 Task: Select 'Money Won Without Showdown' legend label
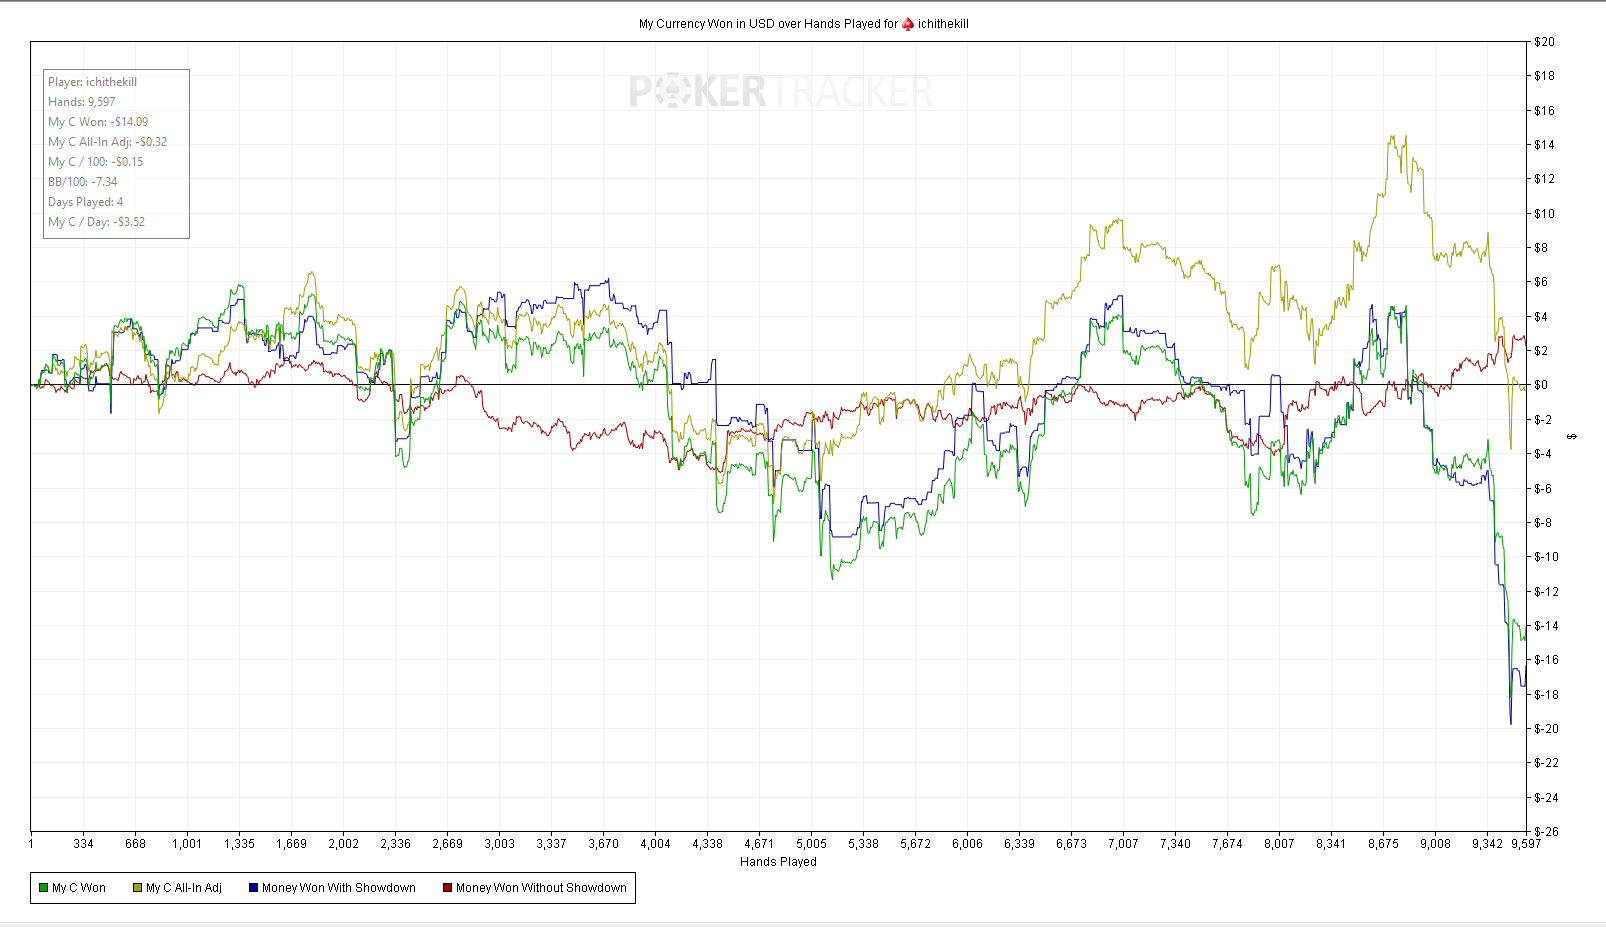pyautogui.click(x=541, y=888)
